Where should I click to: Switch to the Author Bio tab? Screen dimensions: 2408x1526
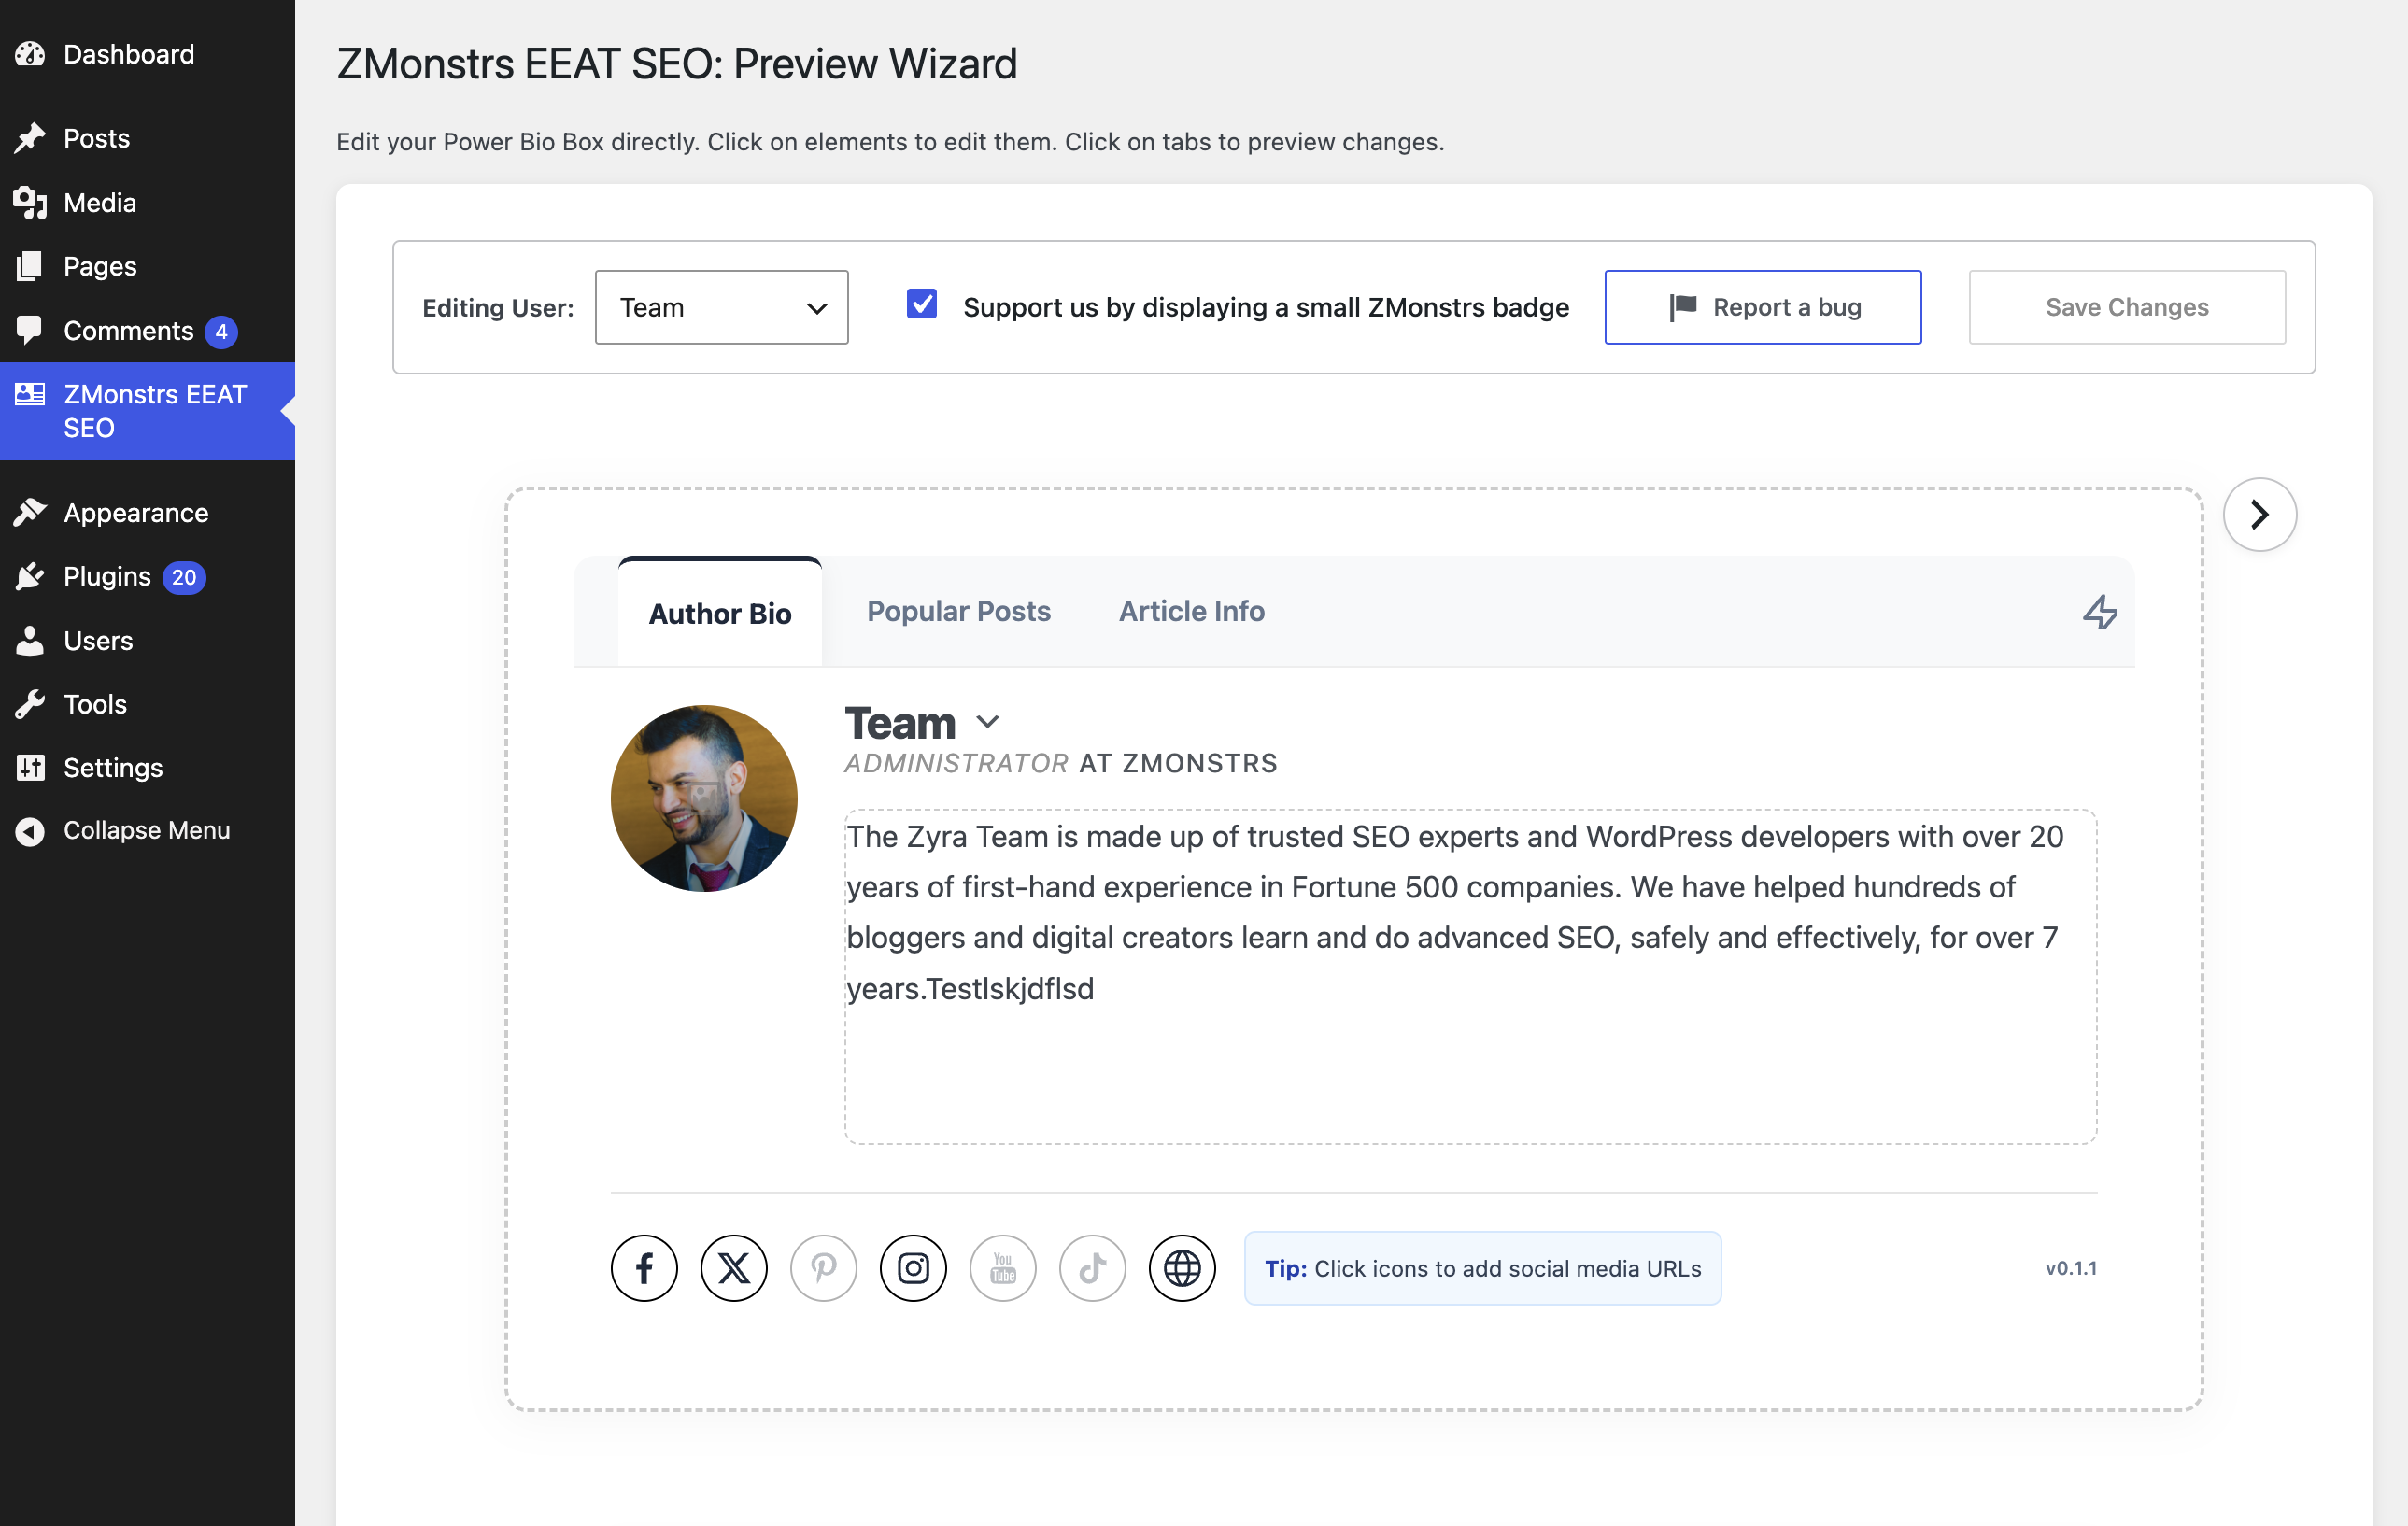720,613
